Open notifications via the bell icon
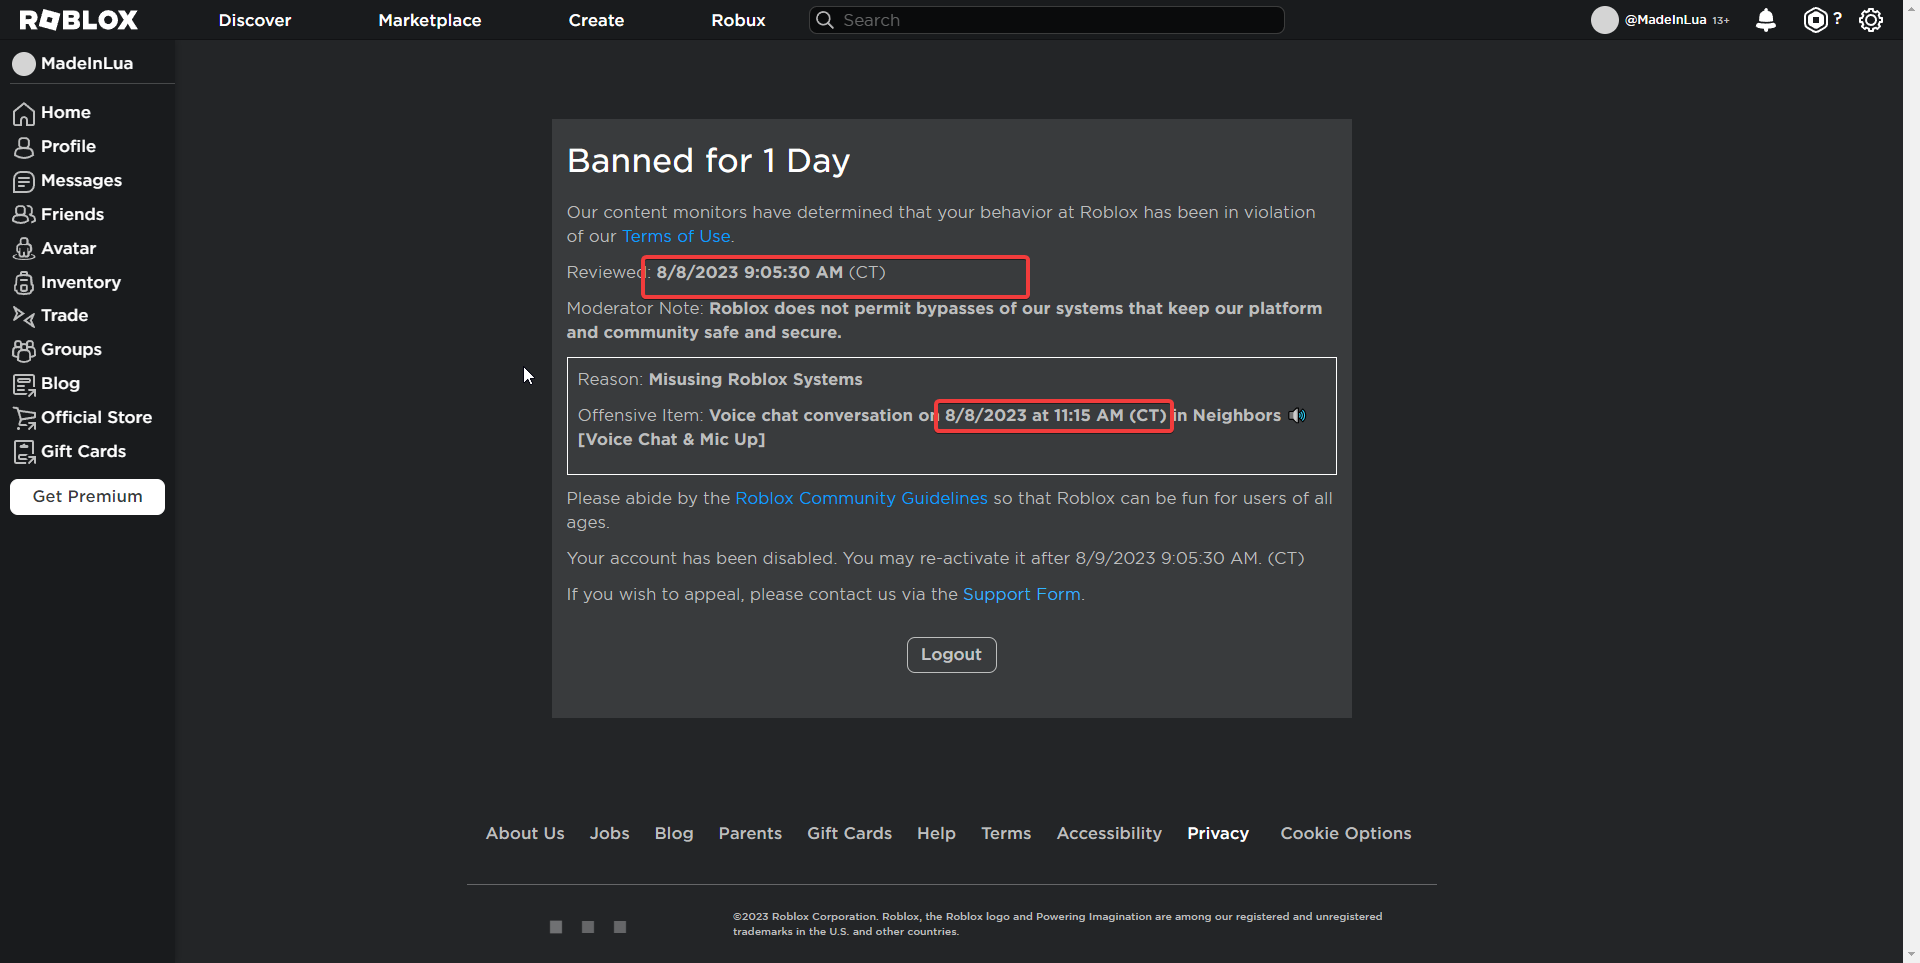This screenshot has height=963, width=1920. [1766, 19]
